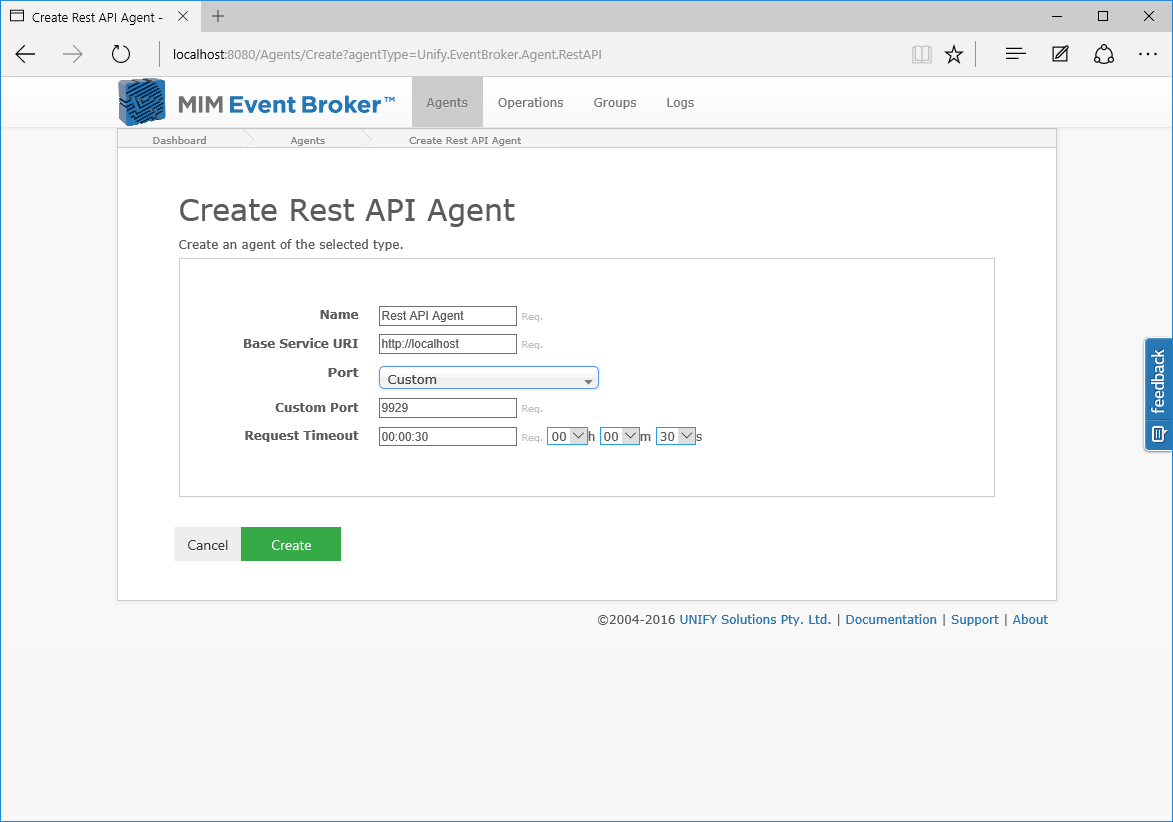Add page to favorites star icon
Image resolution: width=1173 pixels, height=822 pixels.
(x=954, y=54)
